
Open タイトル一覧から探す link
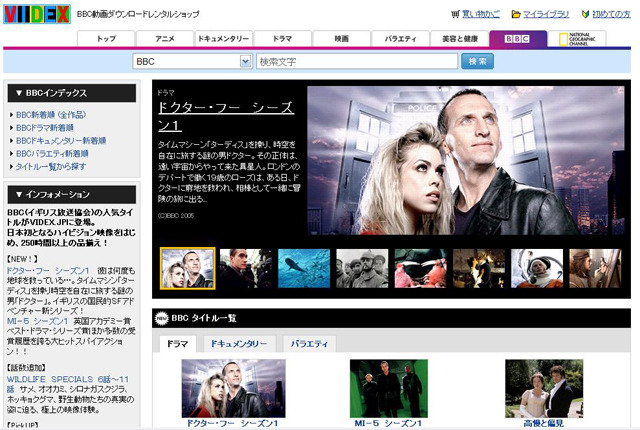pos(51,166)
